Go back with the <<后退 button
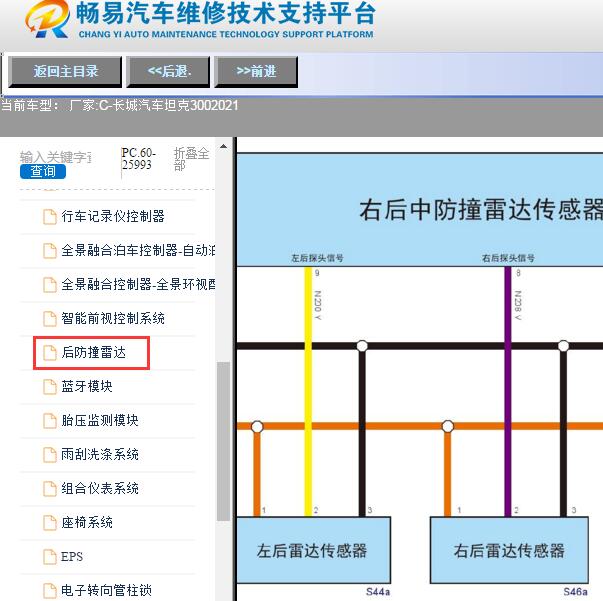Screen dimensions: 603x601 pos(168,72)
